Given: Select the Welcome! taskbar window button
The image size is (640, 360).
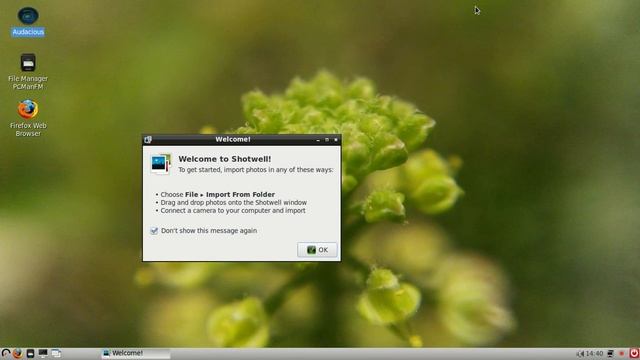Looking at the screenshot, I should point(136,353).
